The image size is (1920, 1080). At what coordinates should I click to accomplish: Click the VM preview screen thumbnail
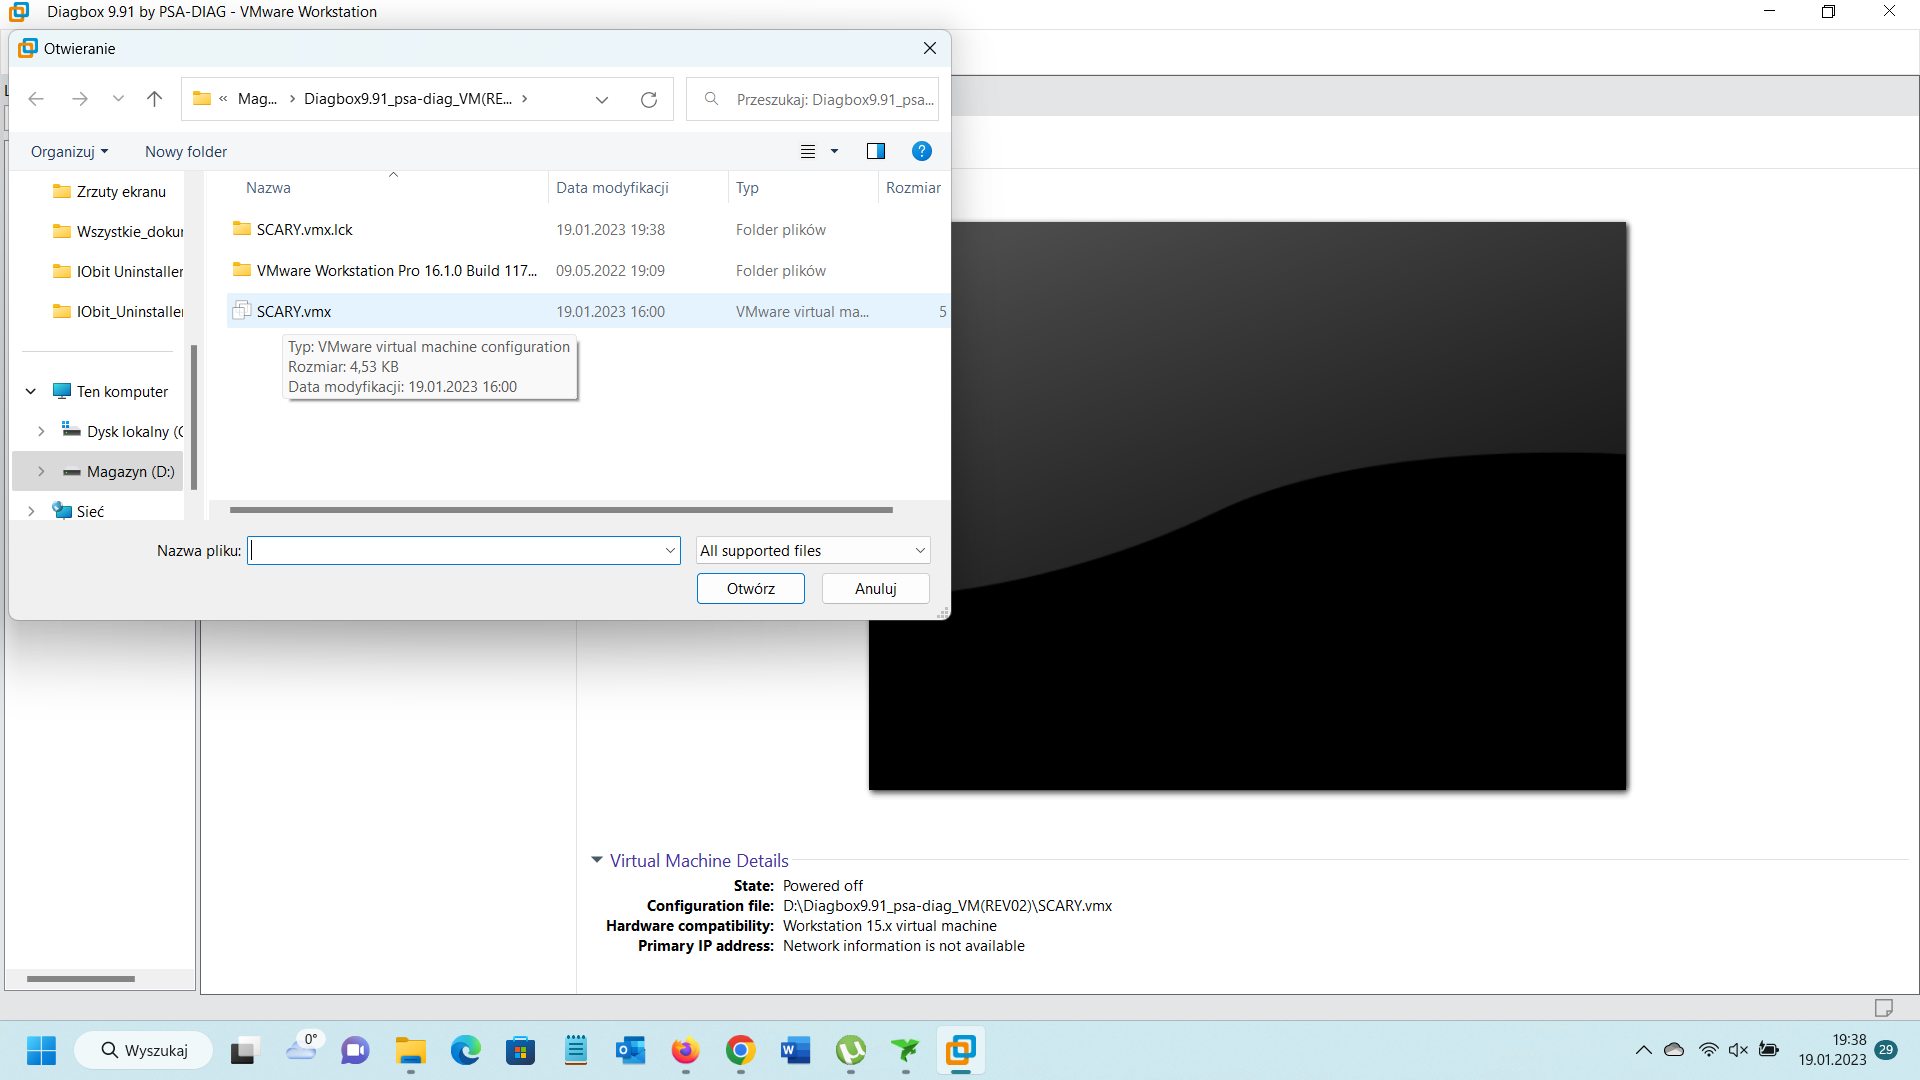pyautogui.click(x=1247, y=506)
